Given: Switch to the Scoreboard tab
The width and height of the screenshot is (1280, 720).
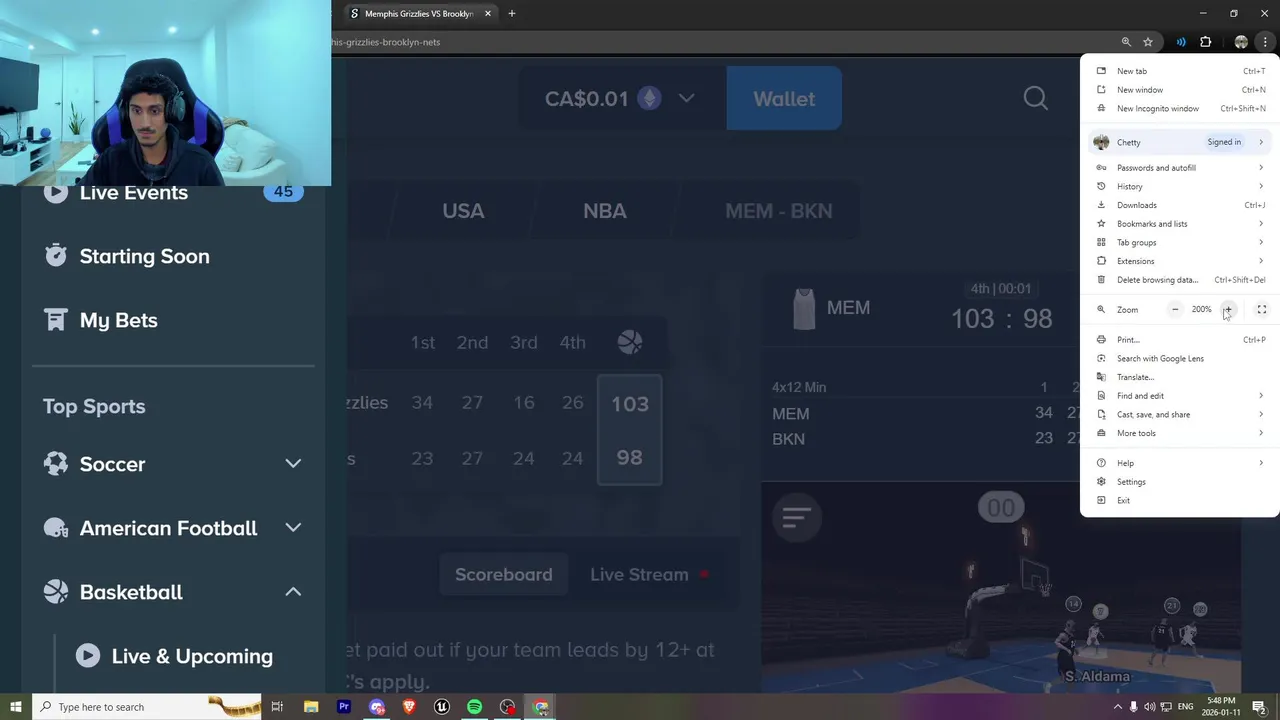Looking at the screenshot, I should point(503,574).
